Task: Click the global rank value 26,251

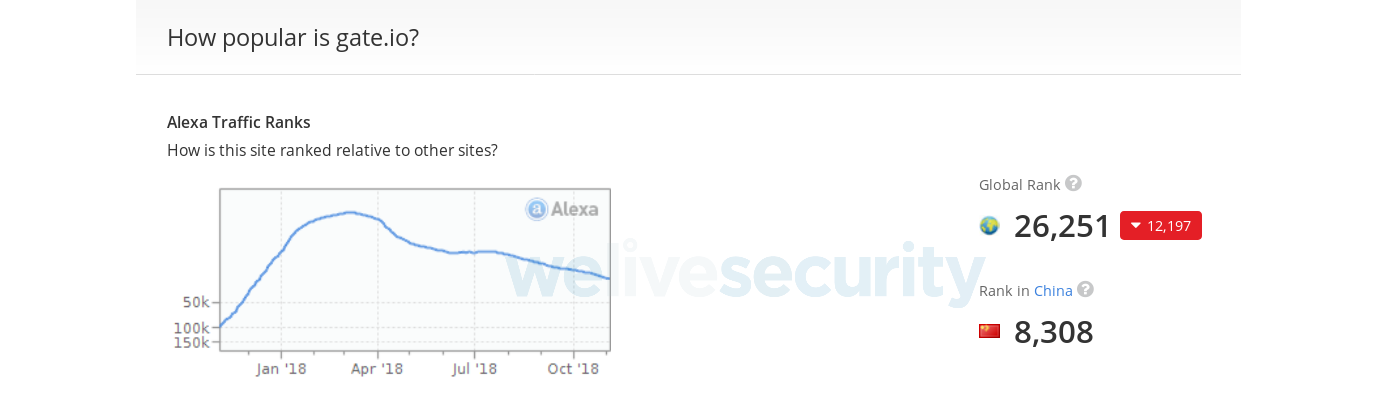Action: (1062, 226)
